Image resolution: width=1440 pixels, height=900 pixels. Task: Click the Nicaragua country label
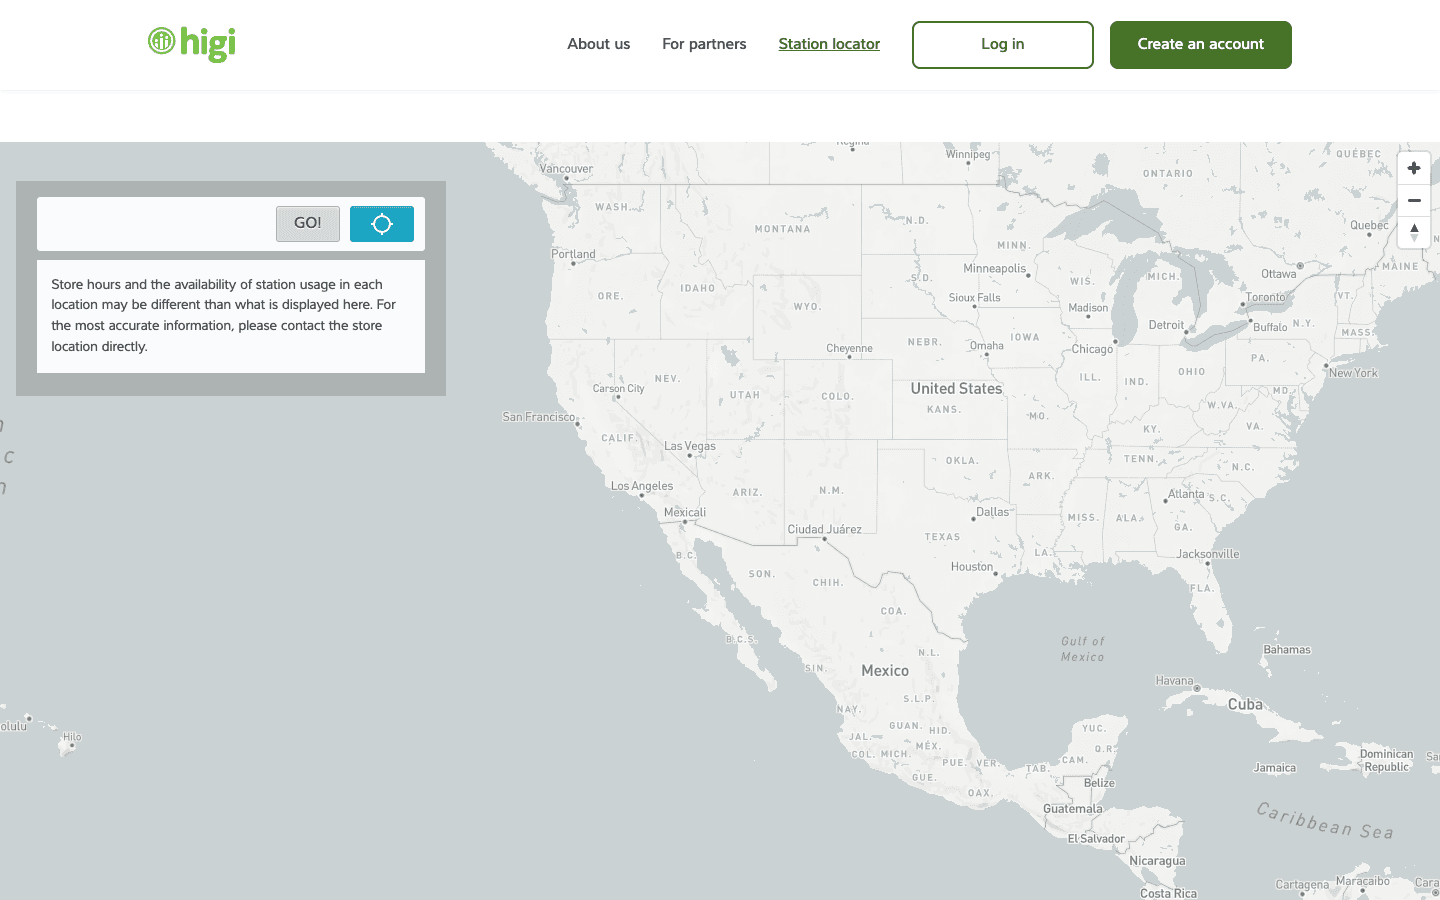(x=1157, y=861)
